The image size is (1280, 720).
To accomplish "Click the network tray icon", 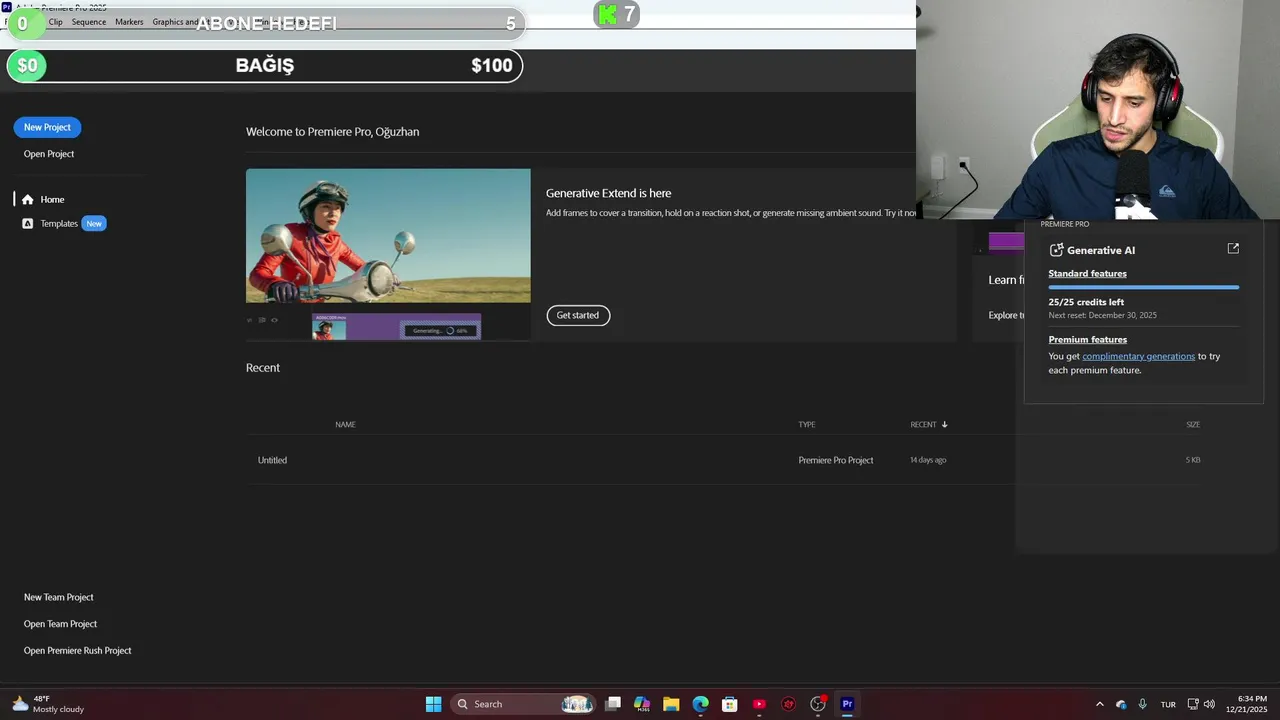I will point(1193,704).
